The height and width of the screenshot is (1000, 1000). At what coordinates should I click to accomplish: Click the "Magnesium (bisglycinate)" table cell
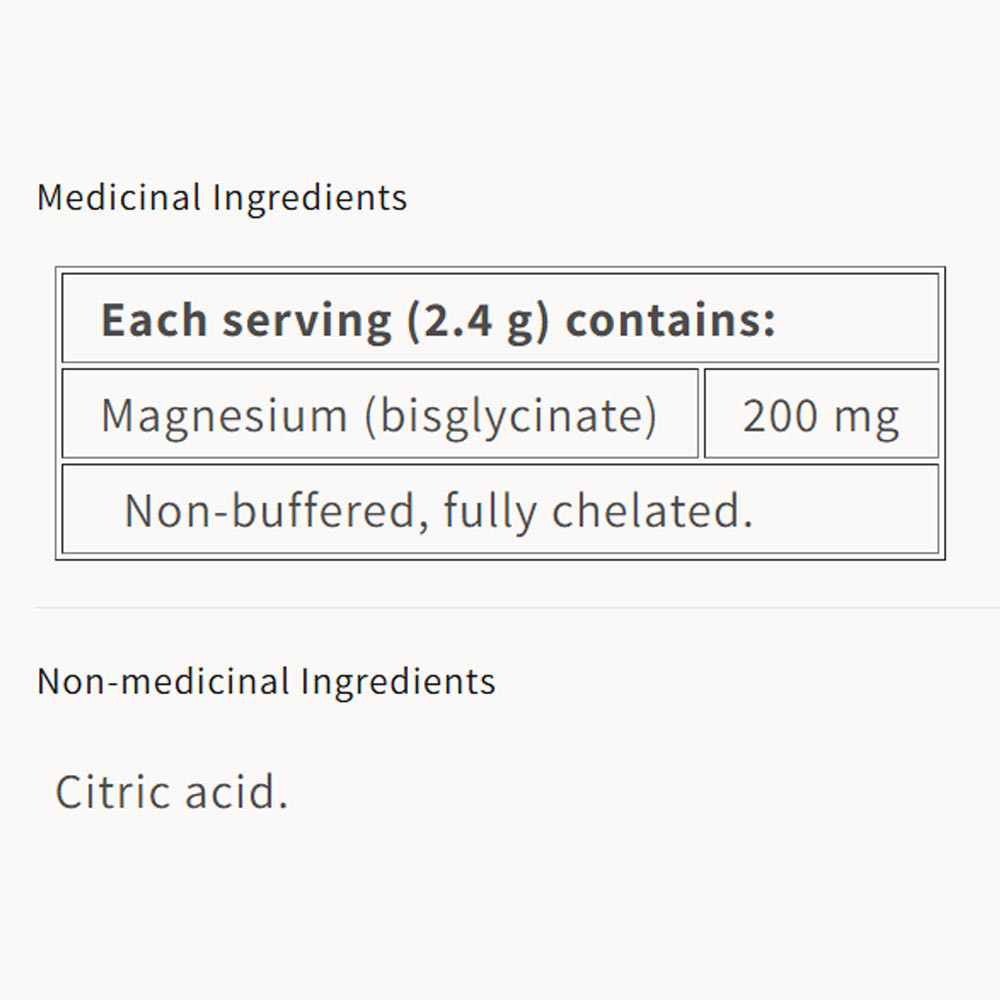[379, 414]
